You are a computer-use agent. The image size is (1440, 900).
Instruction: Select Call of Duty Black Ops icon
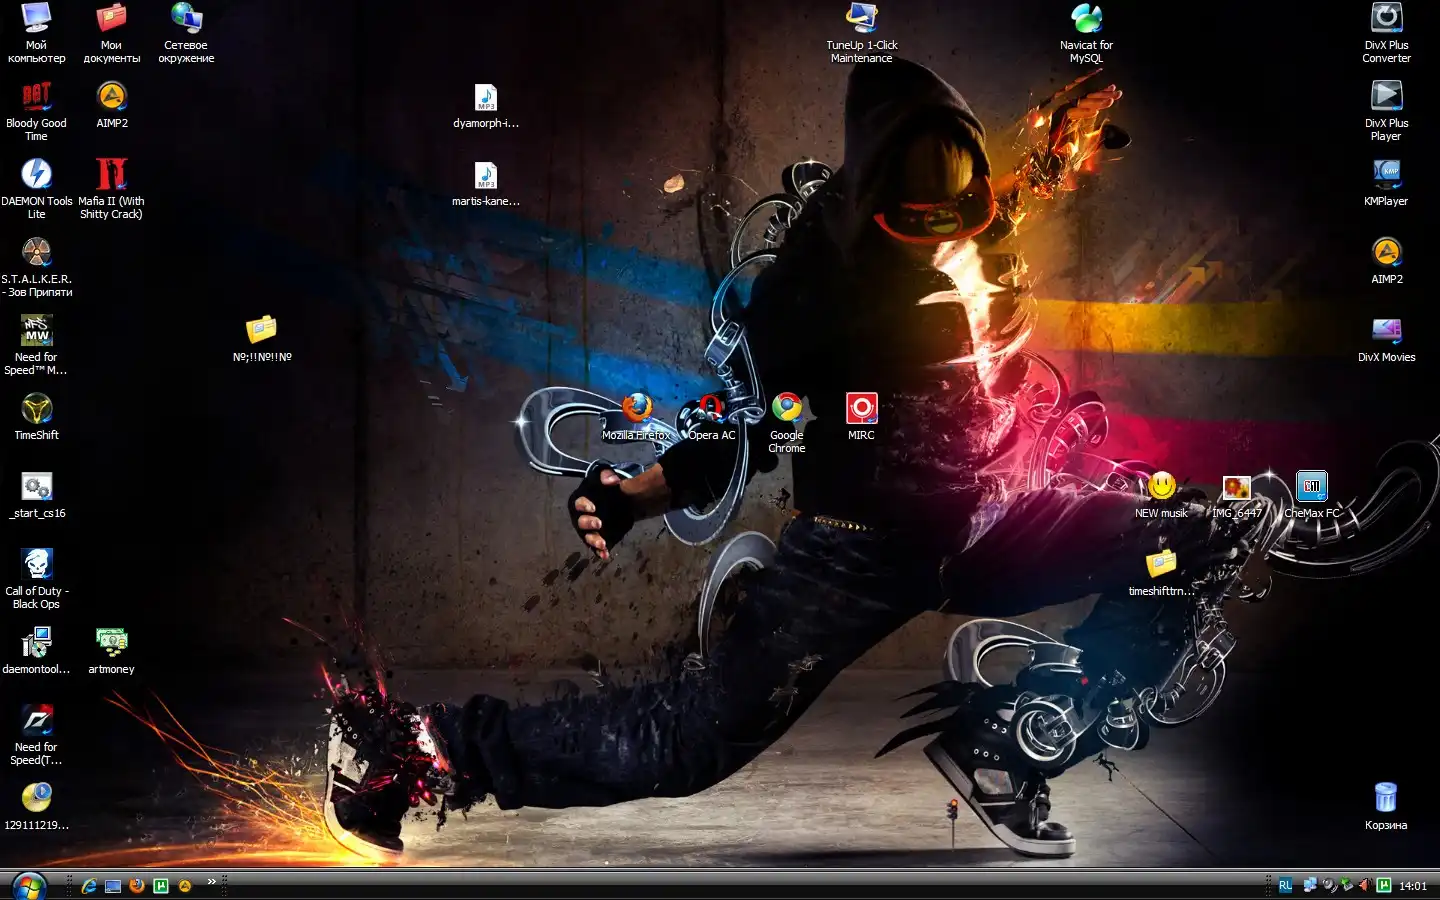37,564
